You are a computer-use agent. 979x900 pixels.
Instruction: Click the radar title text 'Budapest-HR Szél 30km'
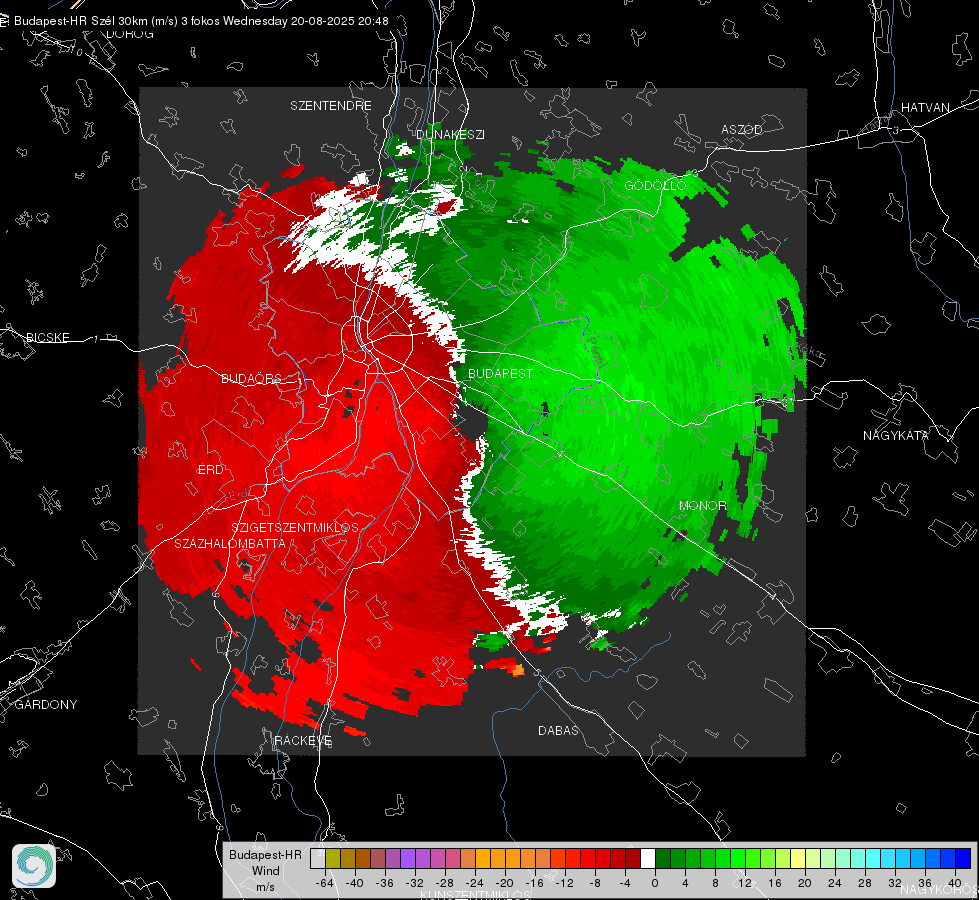[x=81, y=21]
